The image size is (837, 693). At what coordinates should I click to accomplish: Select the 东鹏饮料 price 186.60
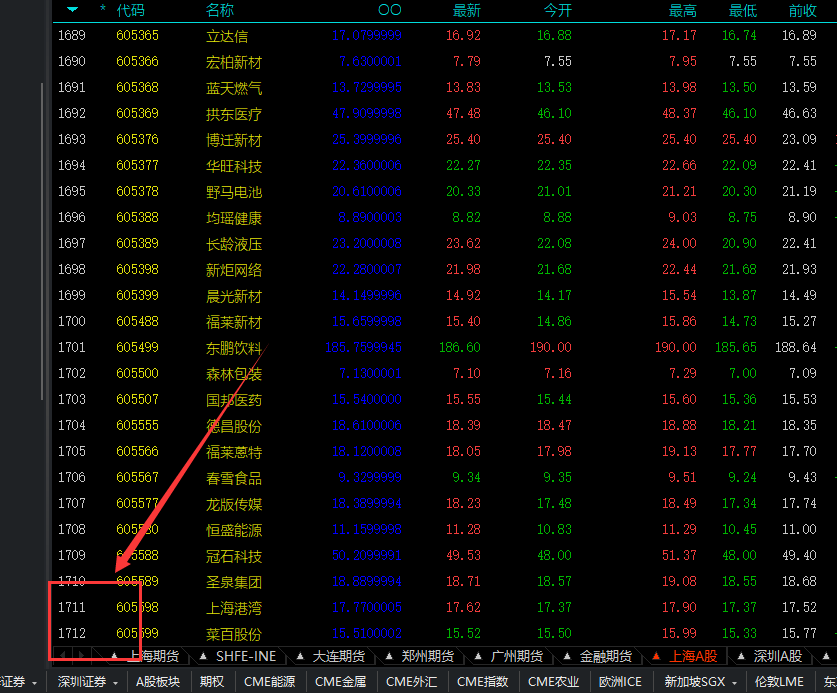click(460, 348)
